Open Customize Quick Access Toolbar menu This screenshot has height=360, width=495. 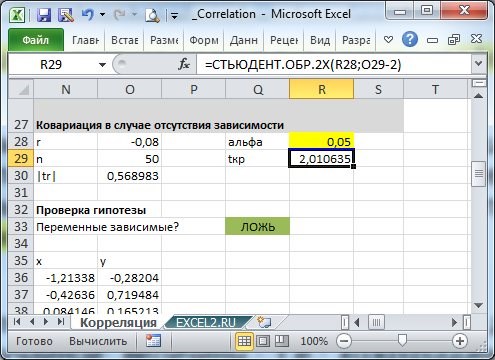tap(174, 15)
